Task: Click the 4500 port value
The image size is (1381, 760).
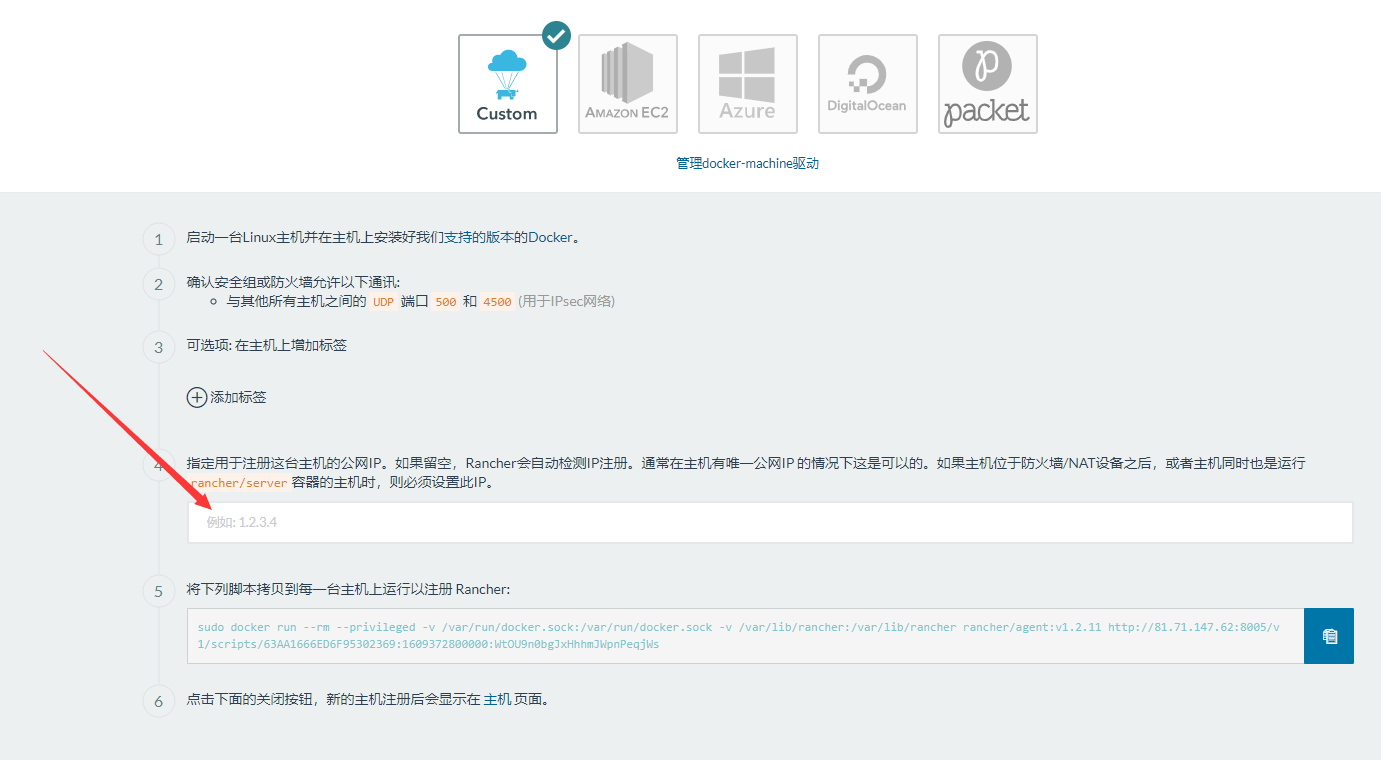Action: tap(497, 301)
